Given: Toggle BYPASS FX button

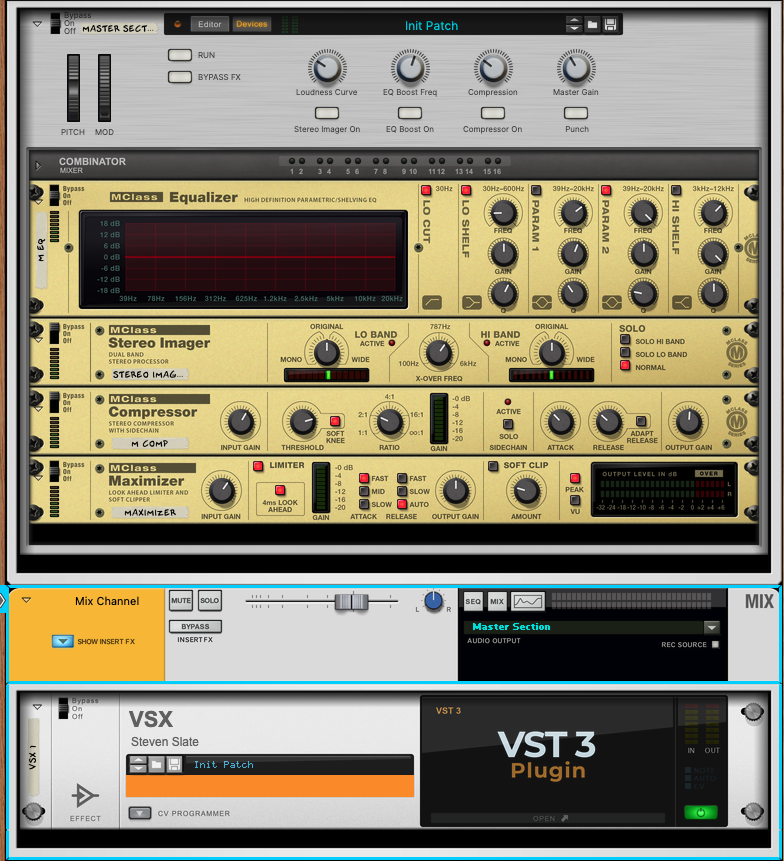Looking at the screenshot, I should 180,77.
